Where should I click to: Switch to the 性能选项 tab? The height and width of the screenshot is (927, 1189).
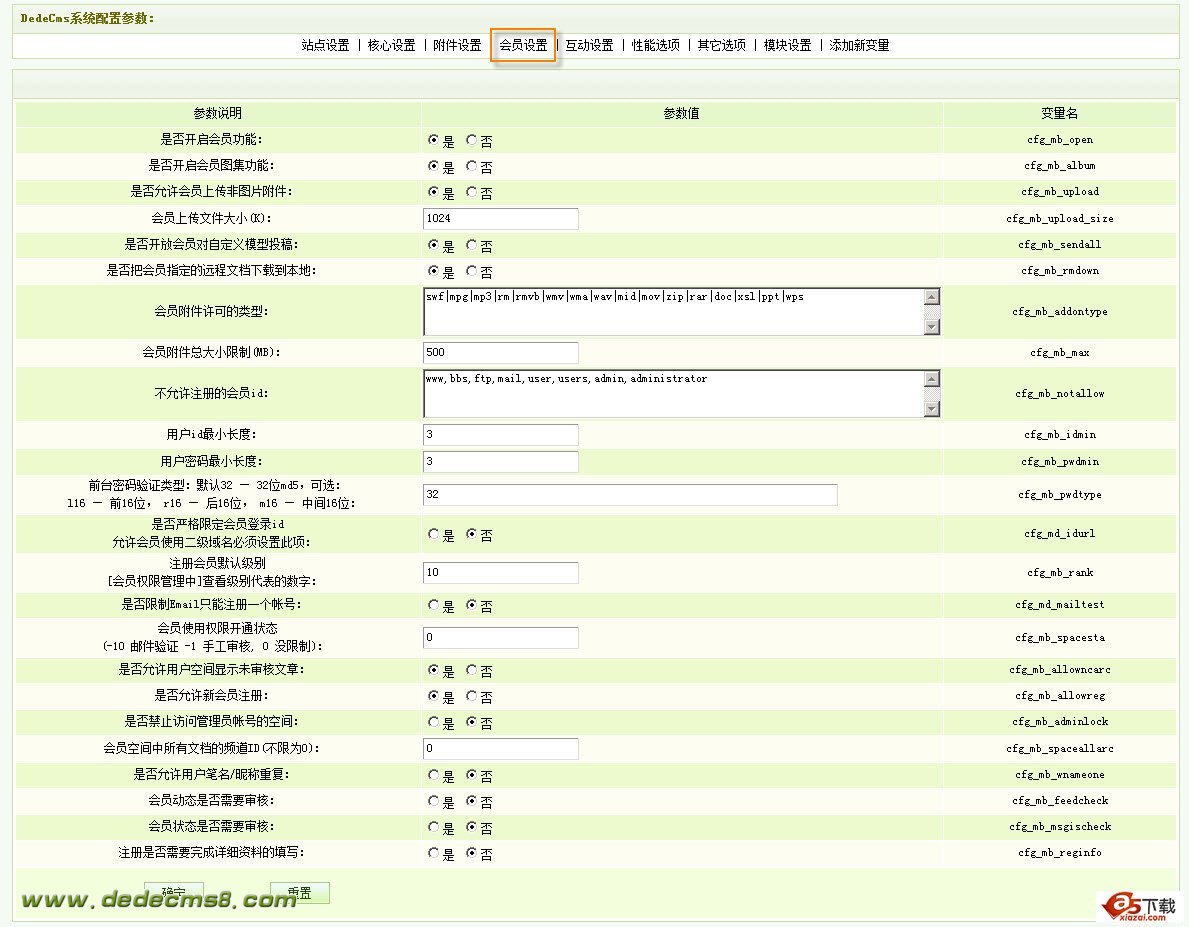[x=655, y=45]
